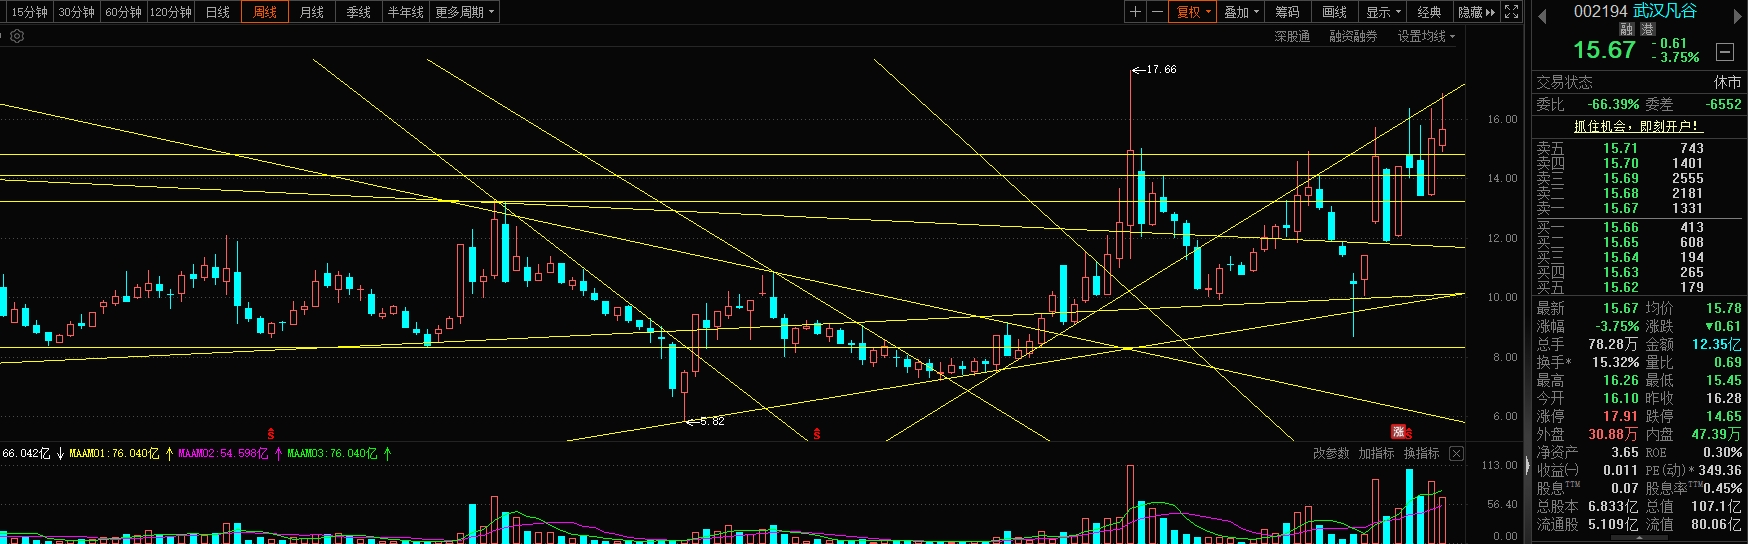Switch to the 经典 classic layout
The image size is (1748, 544).
point(1429,12)
